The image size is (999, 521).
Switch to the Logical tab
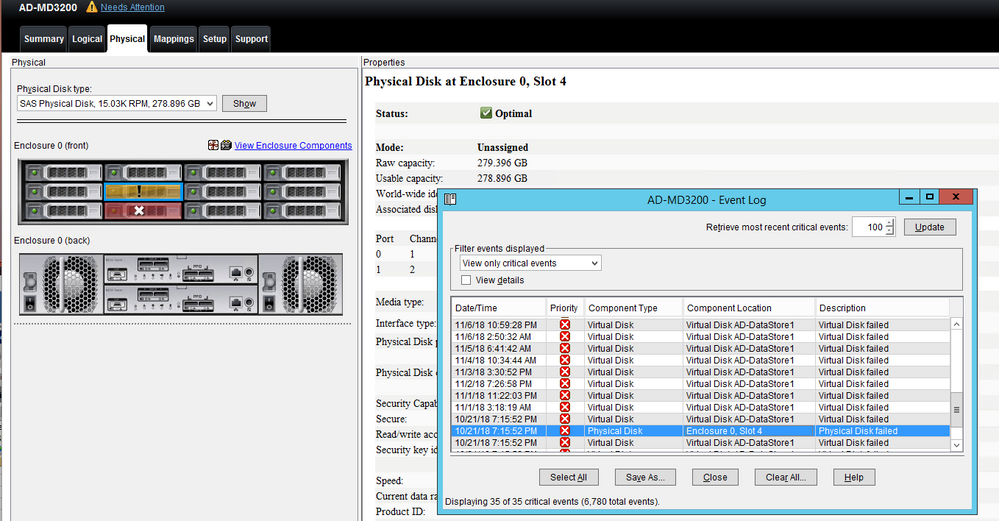(87, 39)
